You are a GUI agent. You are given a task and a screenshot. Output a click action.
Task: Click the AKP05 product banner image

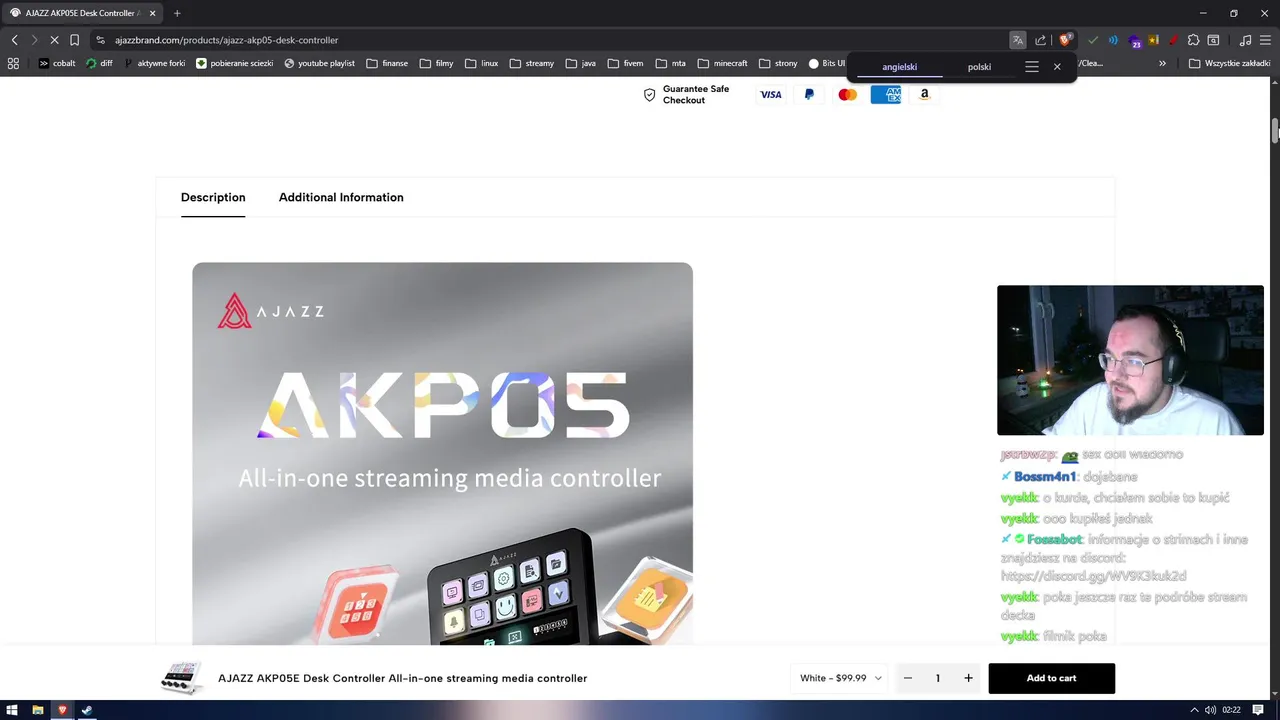pos(442,453)
